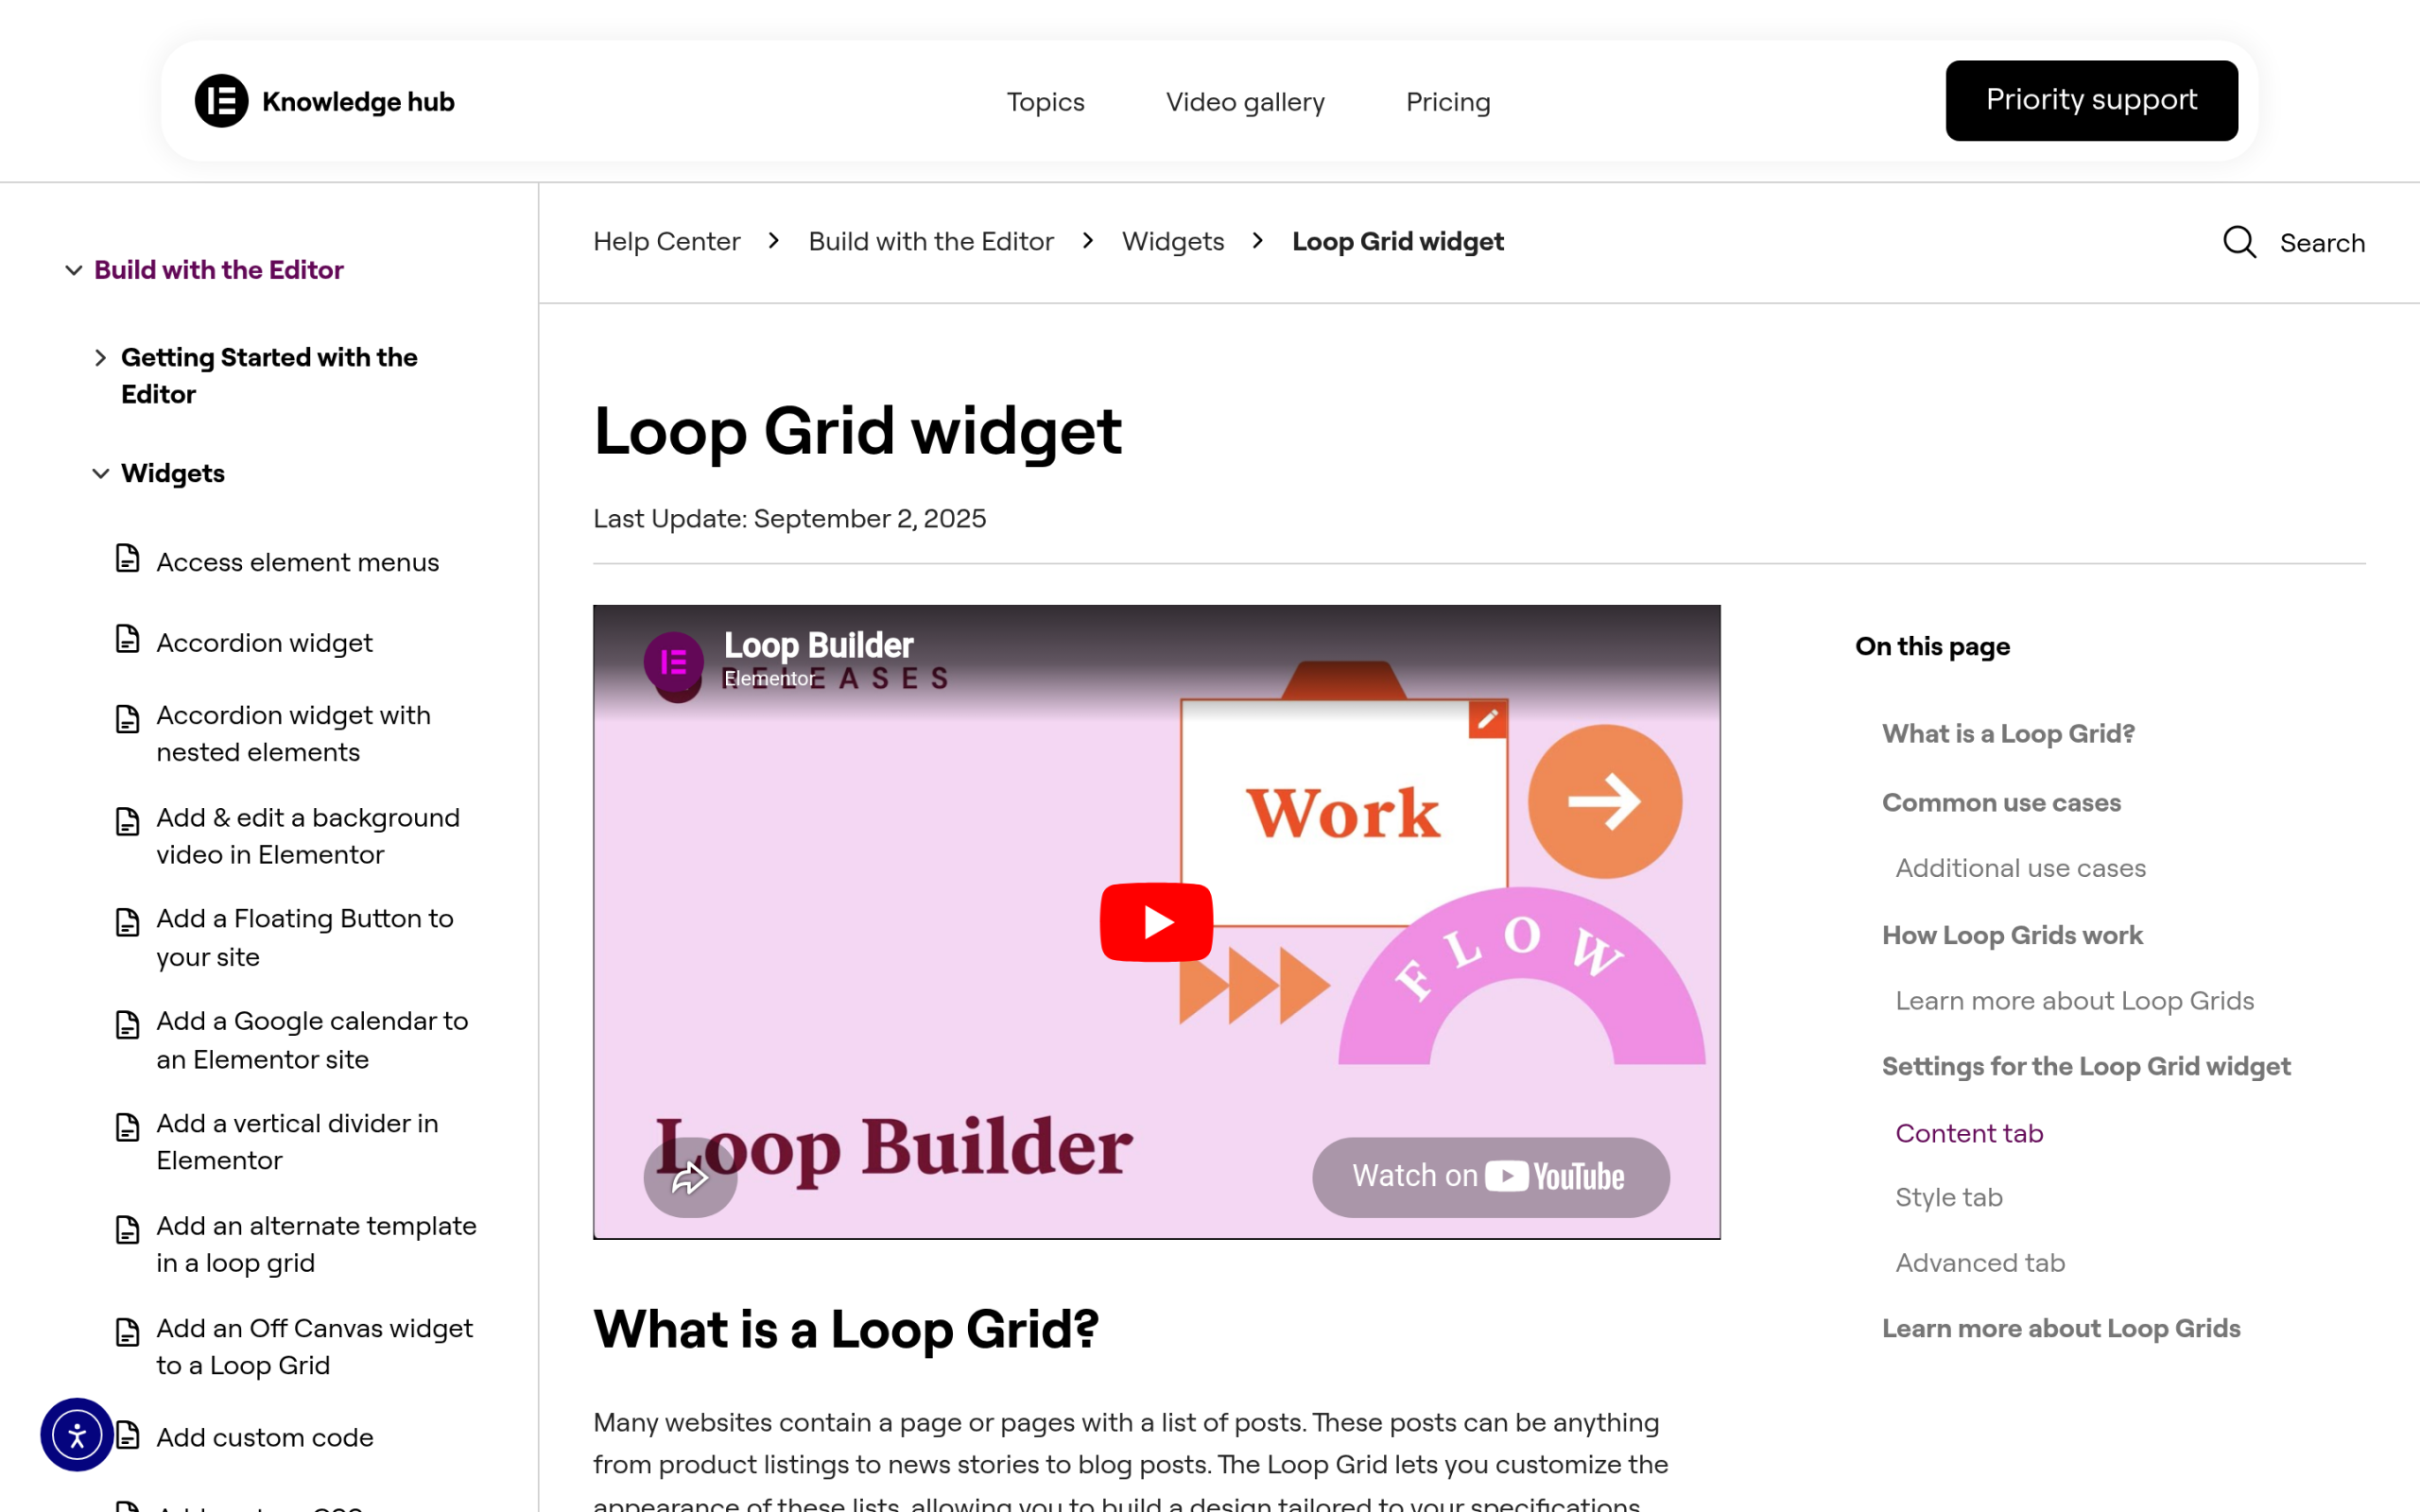
Task: Open Add a Floating Button to your site
Action: pyautogui.click(x=305, y=938)
